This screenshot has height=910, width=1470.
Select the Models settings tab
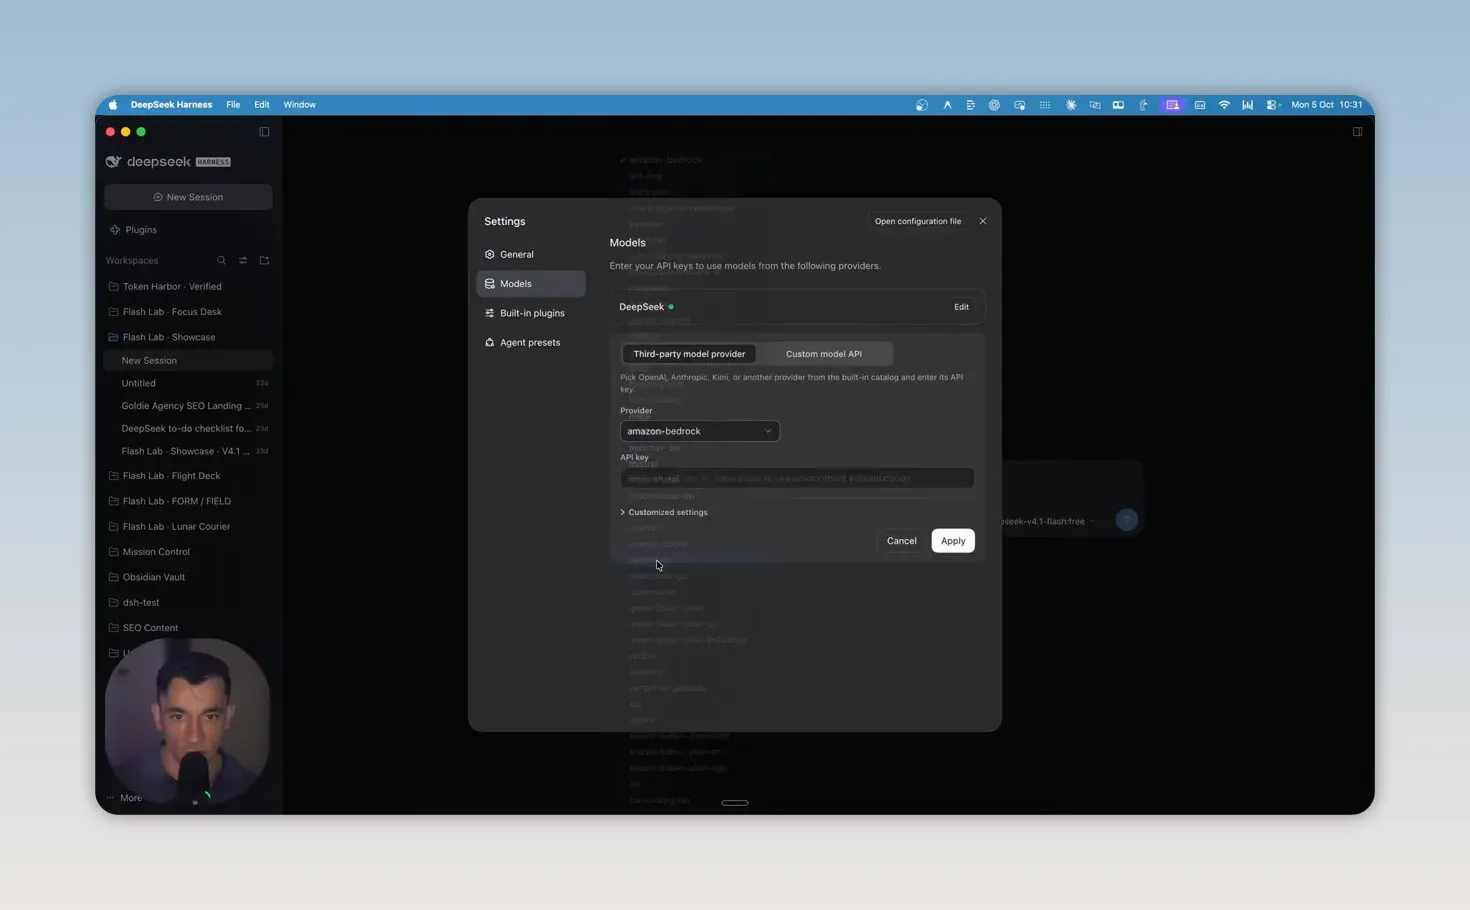tap(531, 284)
